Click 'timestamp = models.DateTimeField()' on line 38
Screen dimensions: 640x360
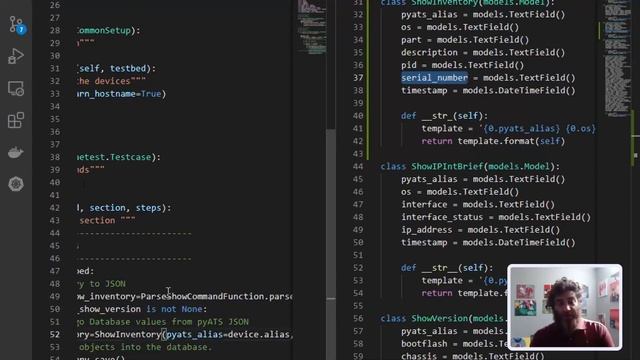[x=488, y=90]
